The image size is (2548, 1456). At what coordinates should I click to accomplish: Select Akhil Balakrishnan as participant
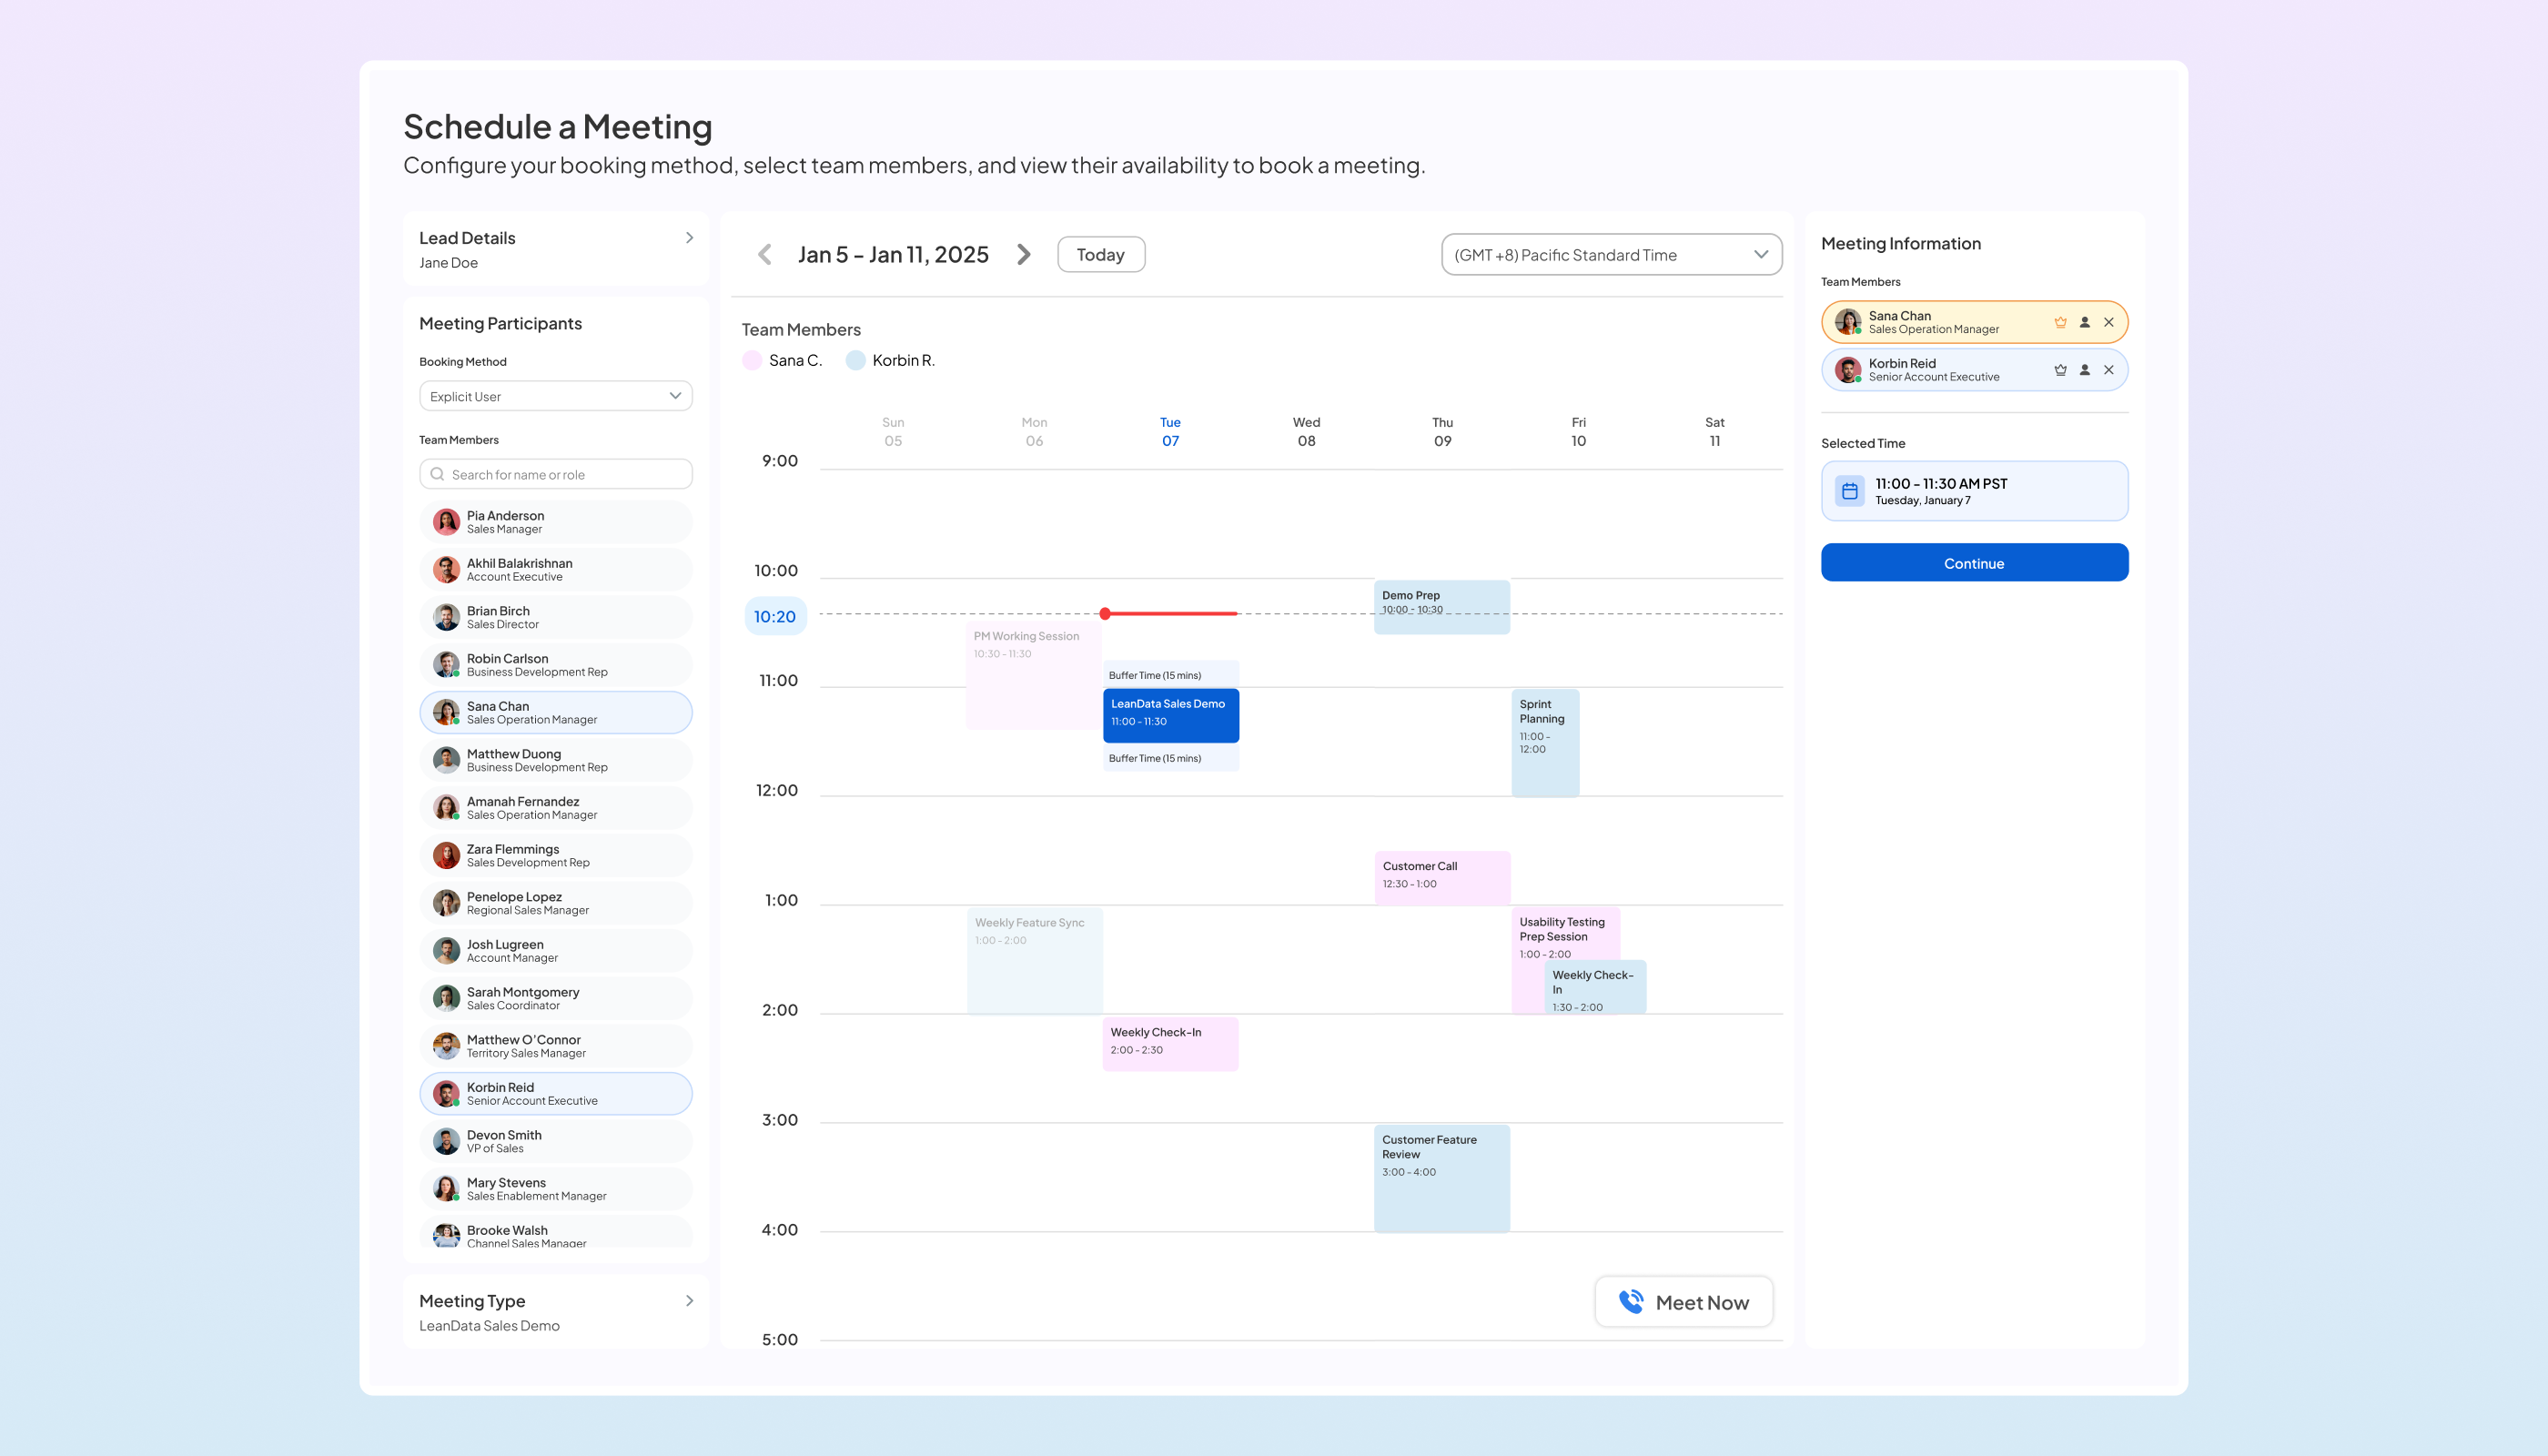coord(556,570)
